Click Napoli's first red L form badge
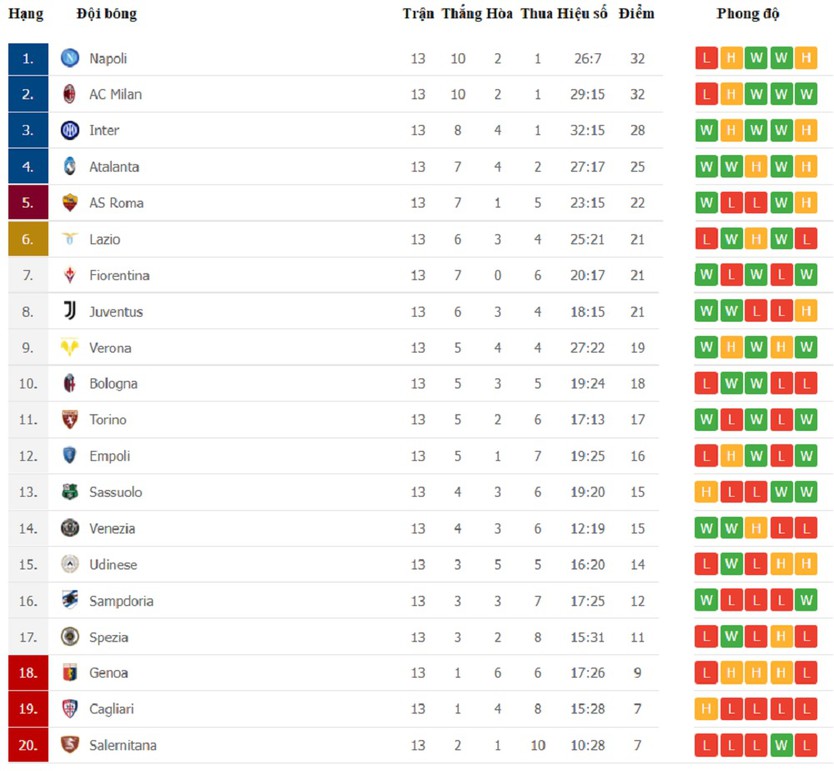The image size is (834, 771). click(706, 58)
